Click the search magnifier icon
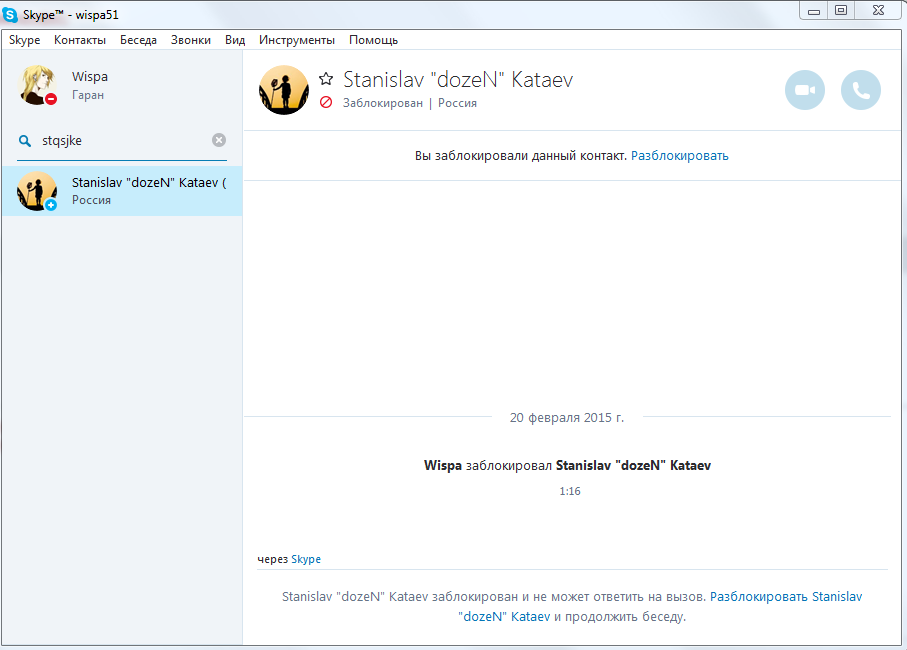Viewport: 907px width, 650px height. pyautogui.click(x=25, y=141)
